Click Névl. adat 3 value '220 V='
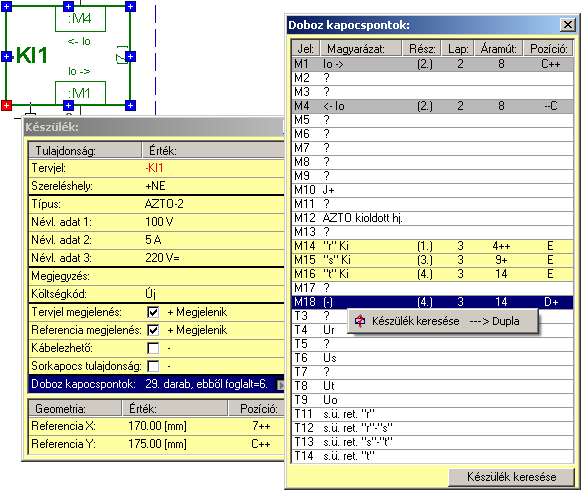The height and width of the screenshot is (490, 581). pos(162,258)
